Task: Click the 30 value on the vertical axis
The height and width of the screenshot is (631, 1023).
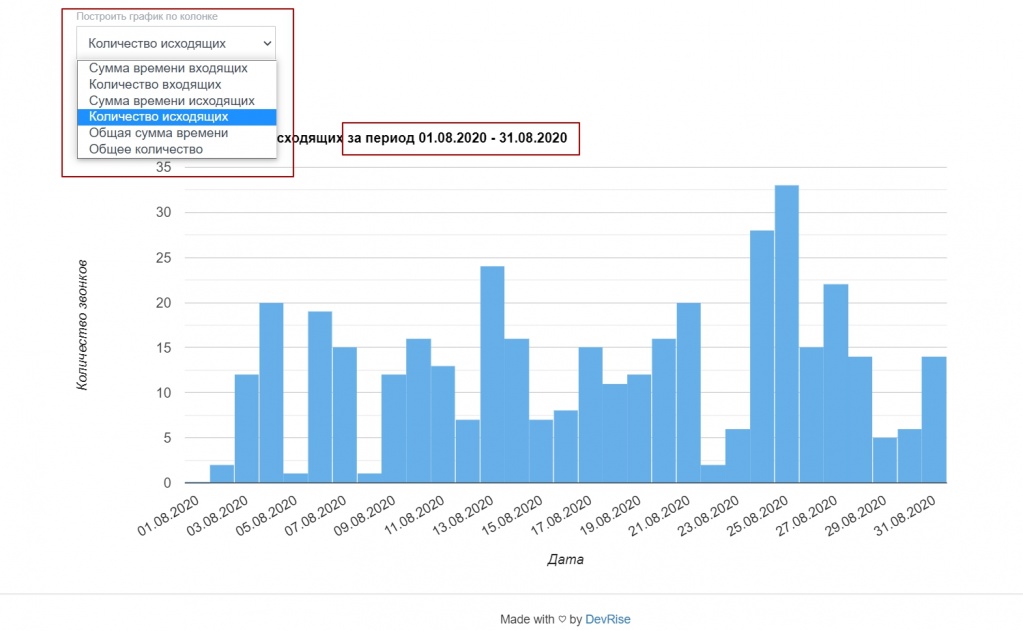Action: 163,212
